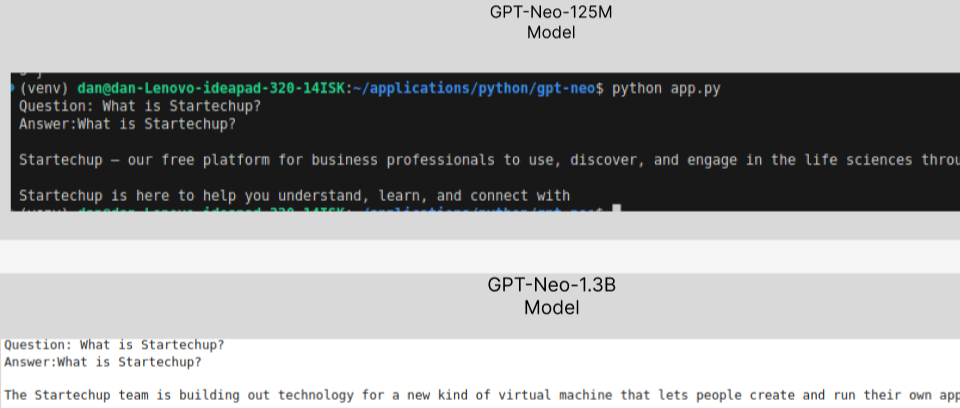The image size is (960, 408).
Task: Click the line starting "Startechup – our free platform"
Action: (x=489, y=160)
